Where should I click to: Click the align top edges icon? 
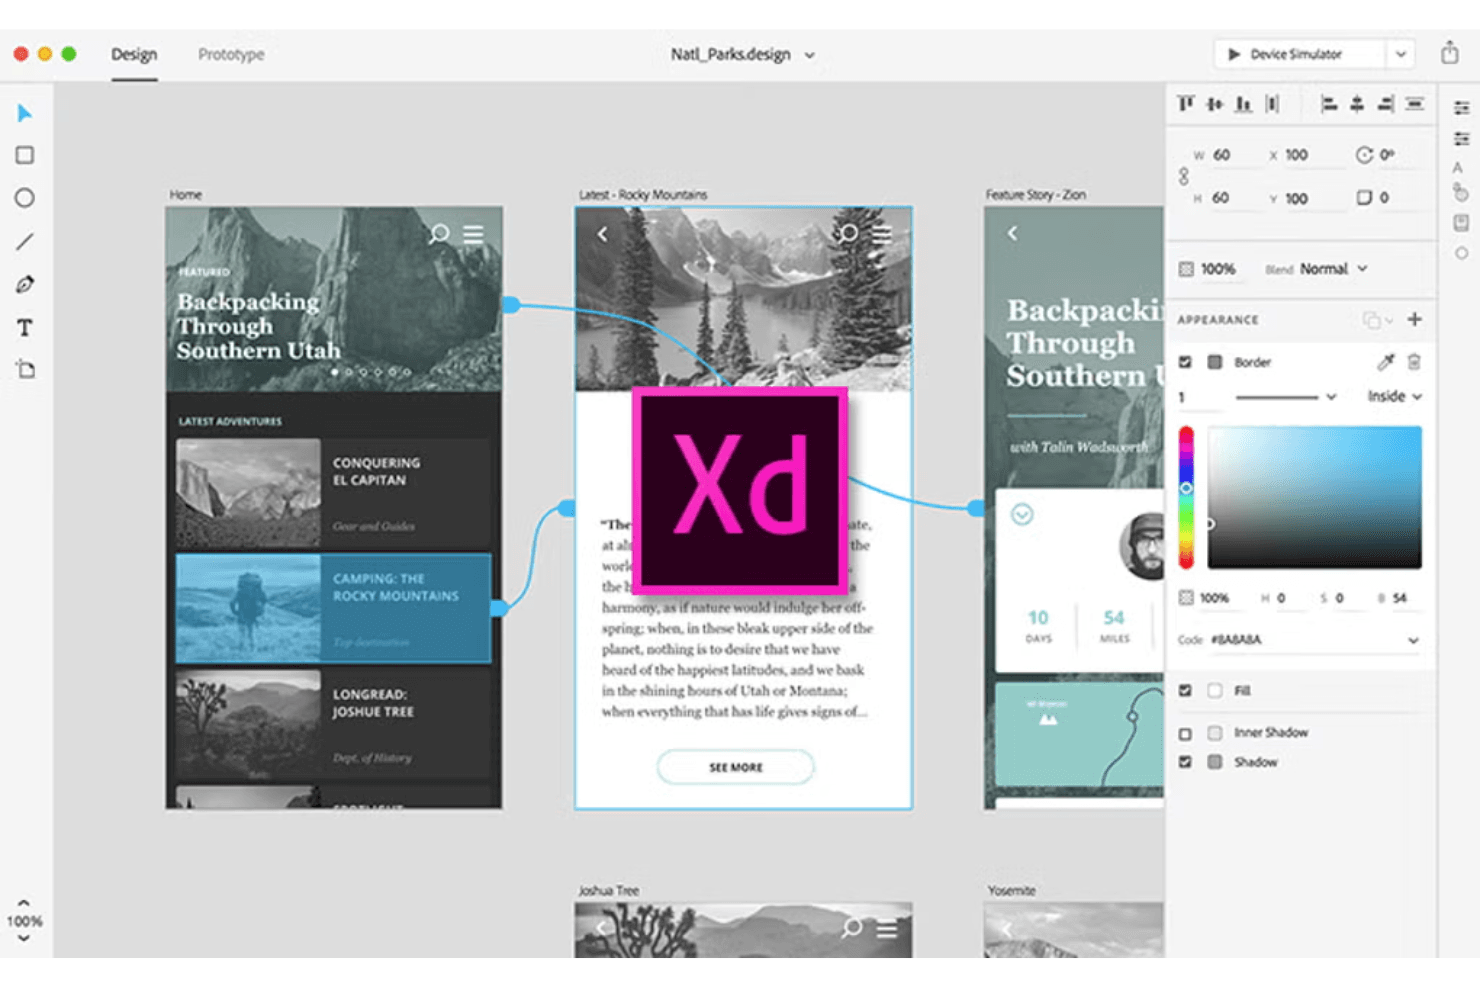pos(1186,103)
